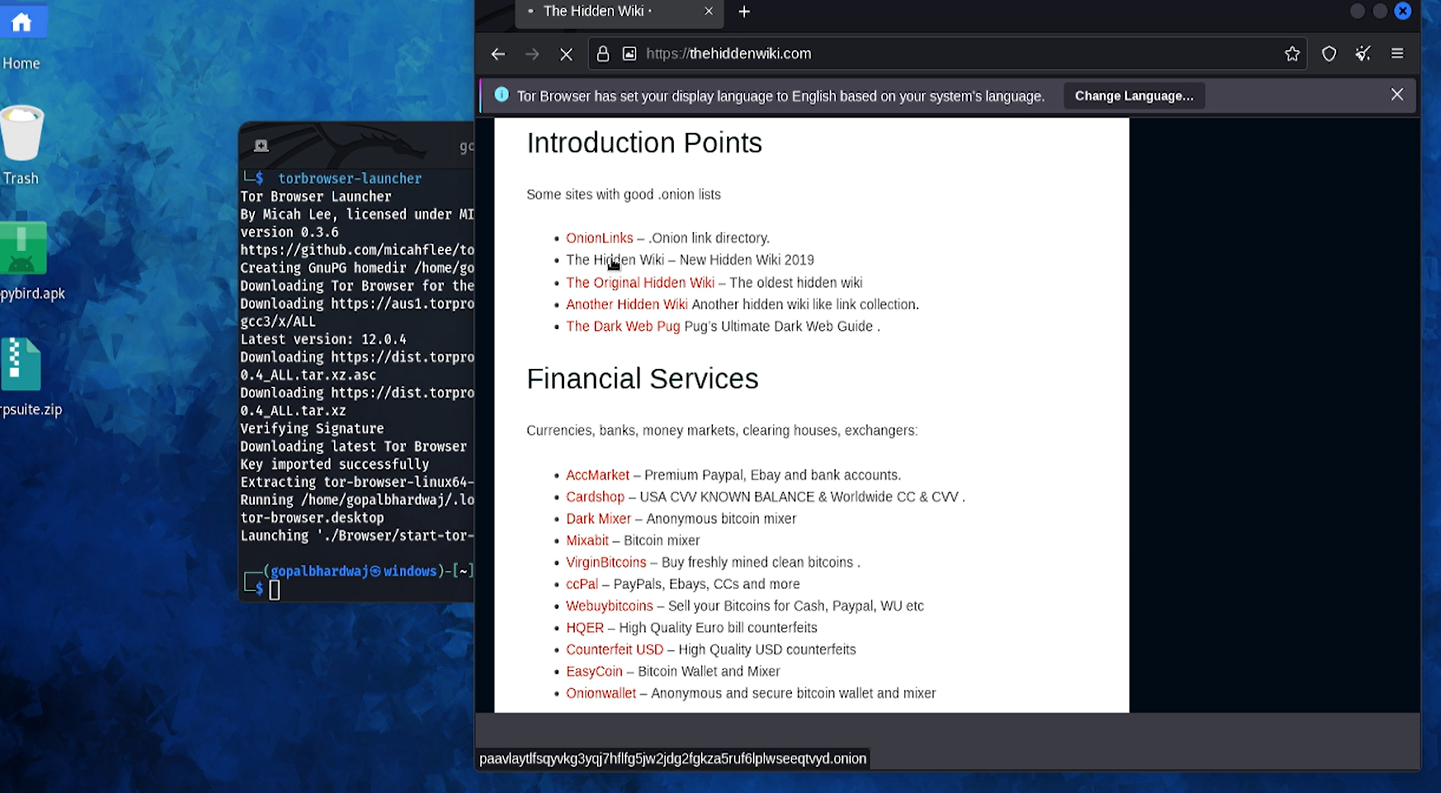Open site permissions icon in address bar
Viewport: 1441px width, 793px height.
tap(629, 54)
